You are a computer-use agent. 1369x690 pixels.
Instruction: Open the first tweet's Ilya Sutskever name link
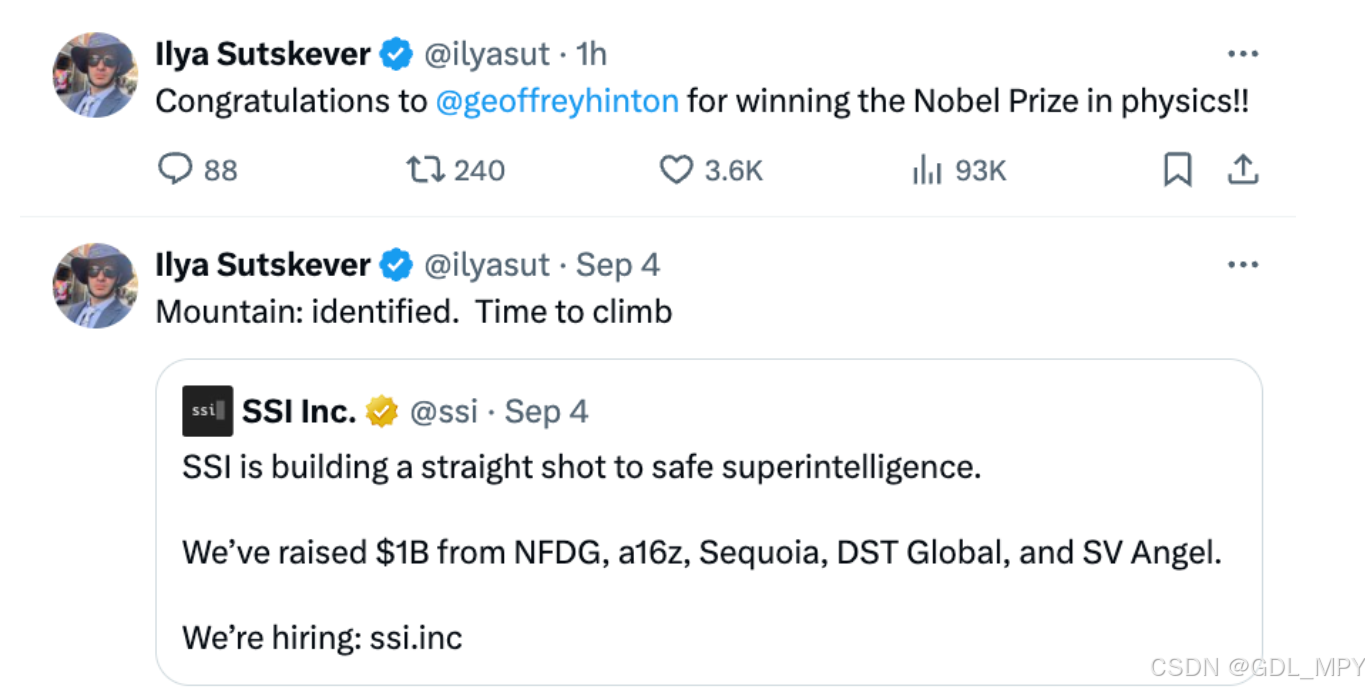point(263,54)
